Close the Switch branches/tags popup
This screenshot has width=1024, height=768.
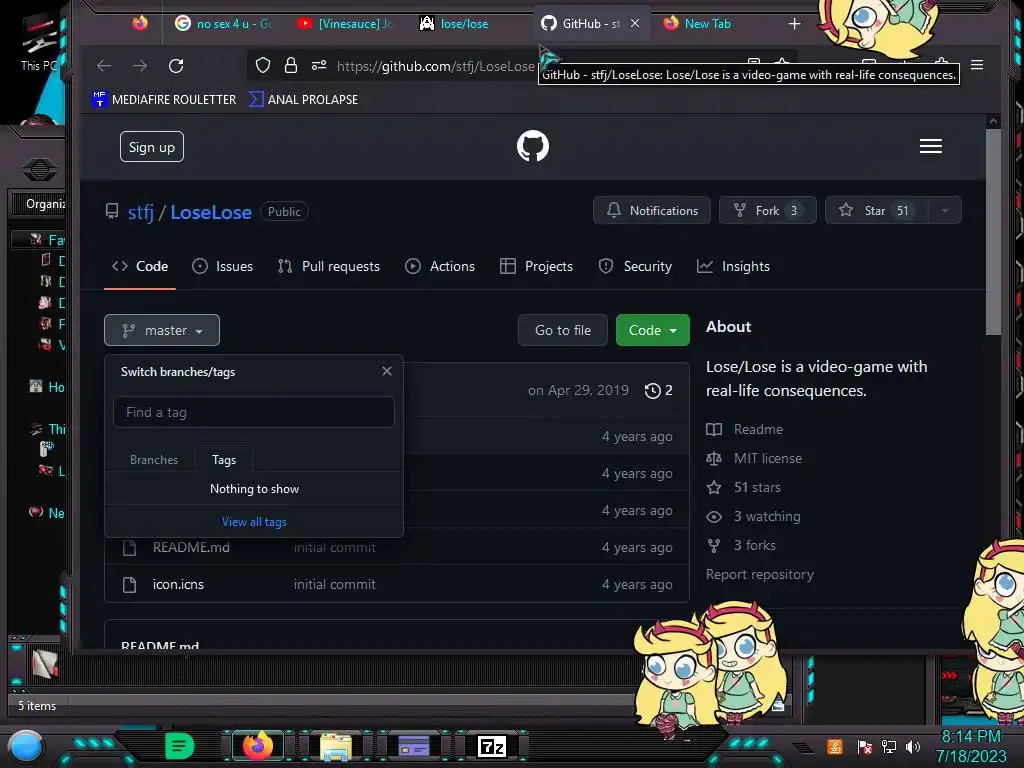[x=387, y=371]
